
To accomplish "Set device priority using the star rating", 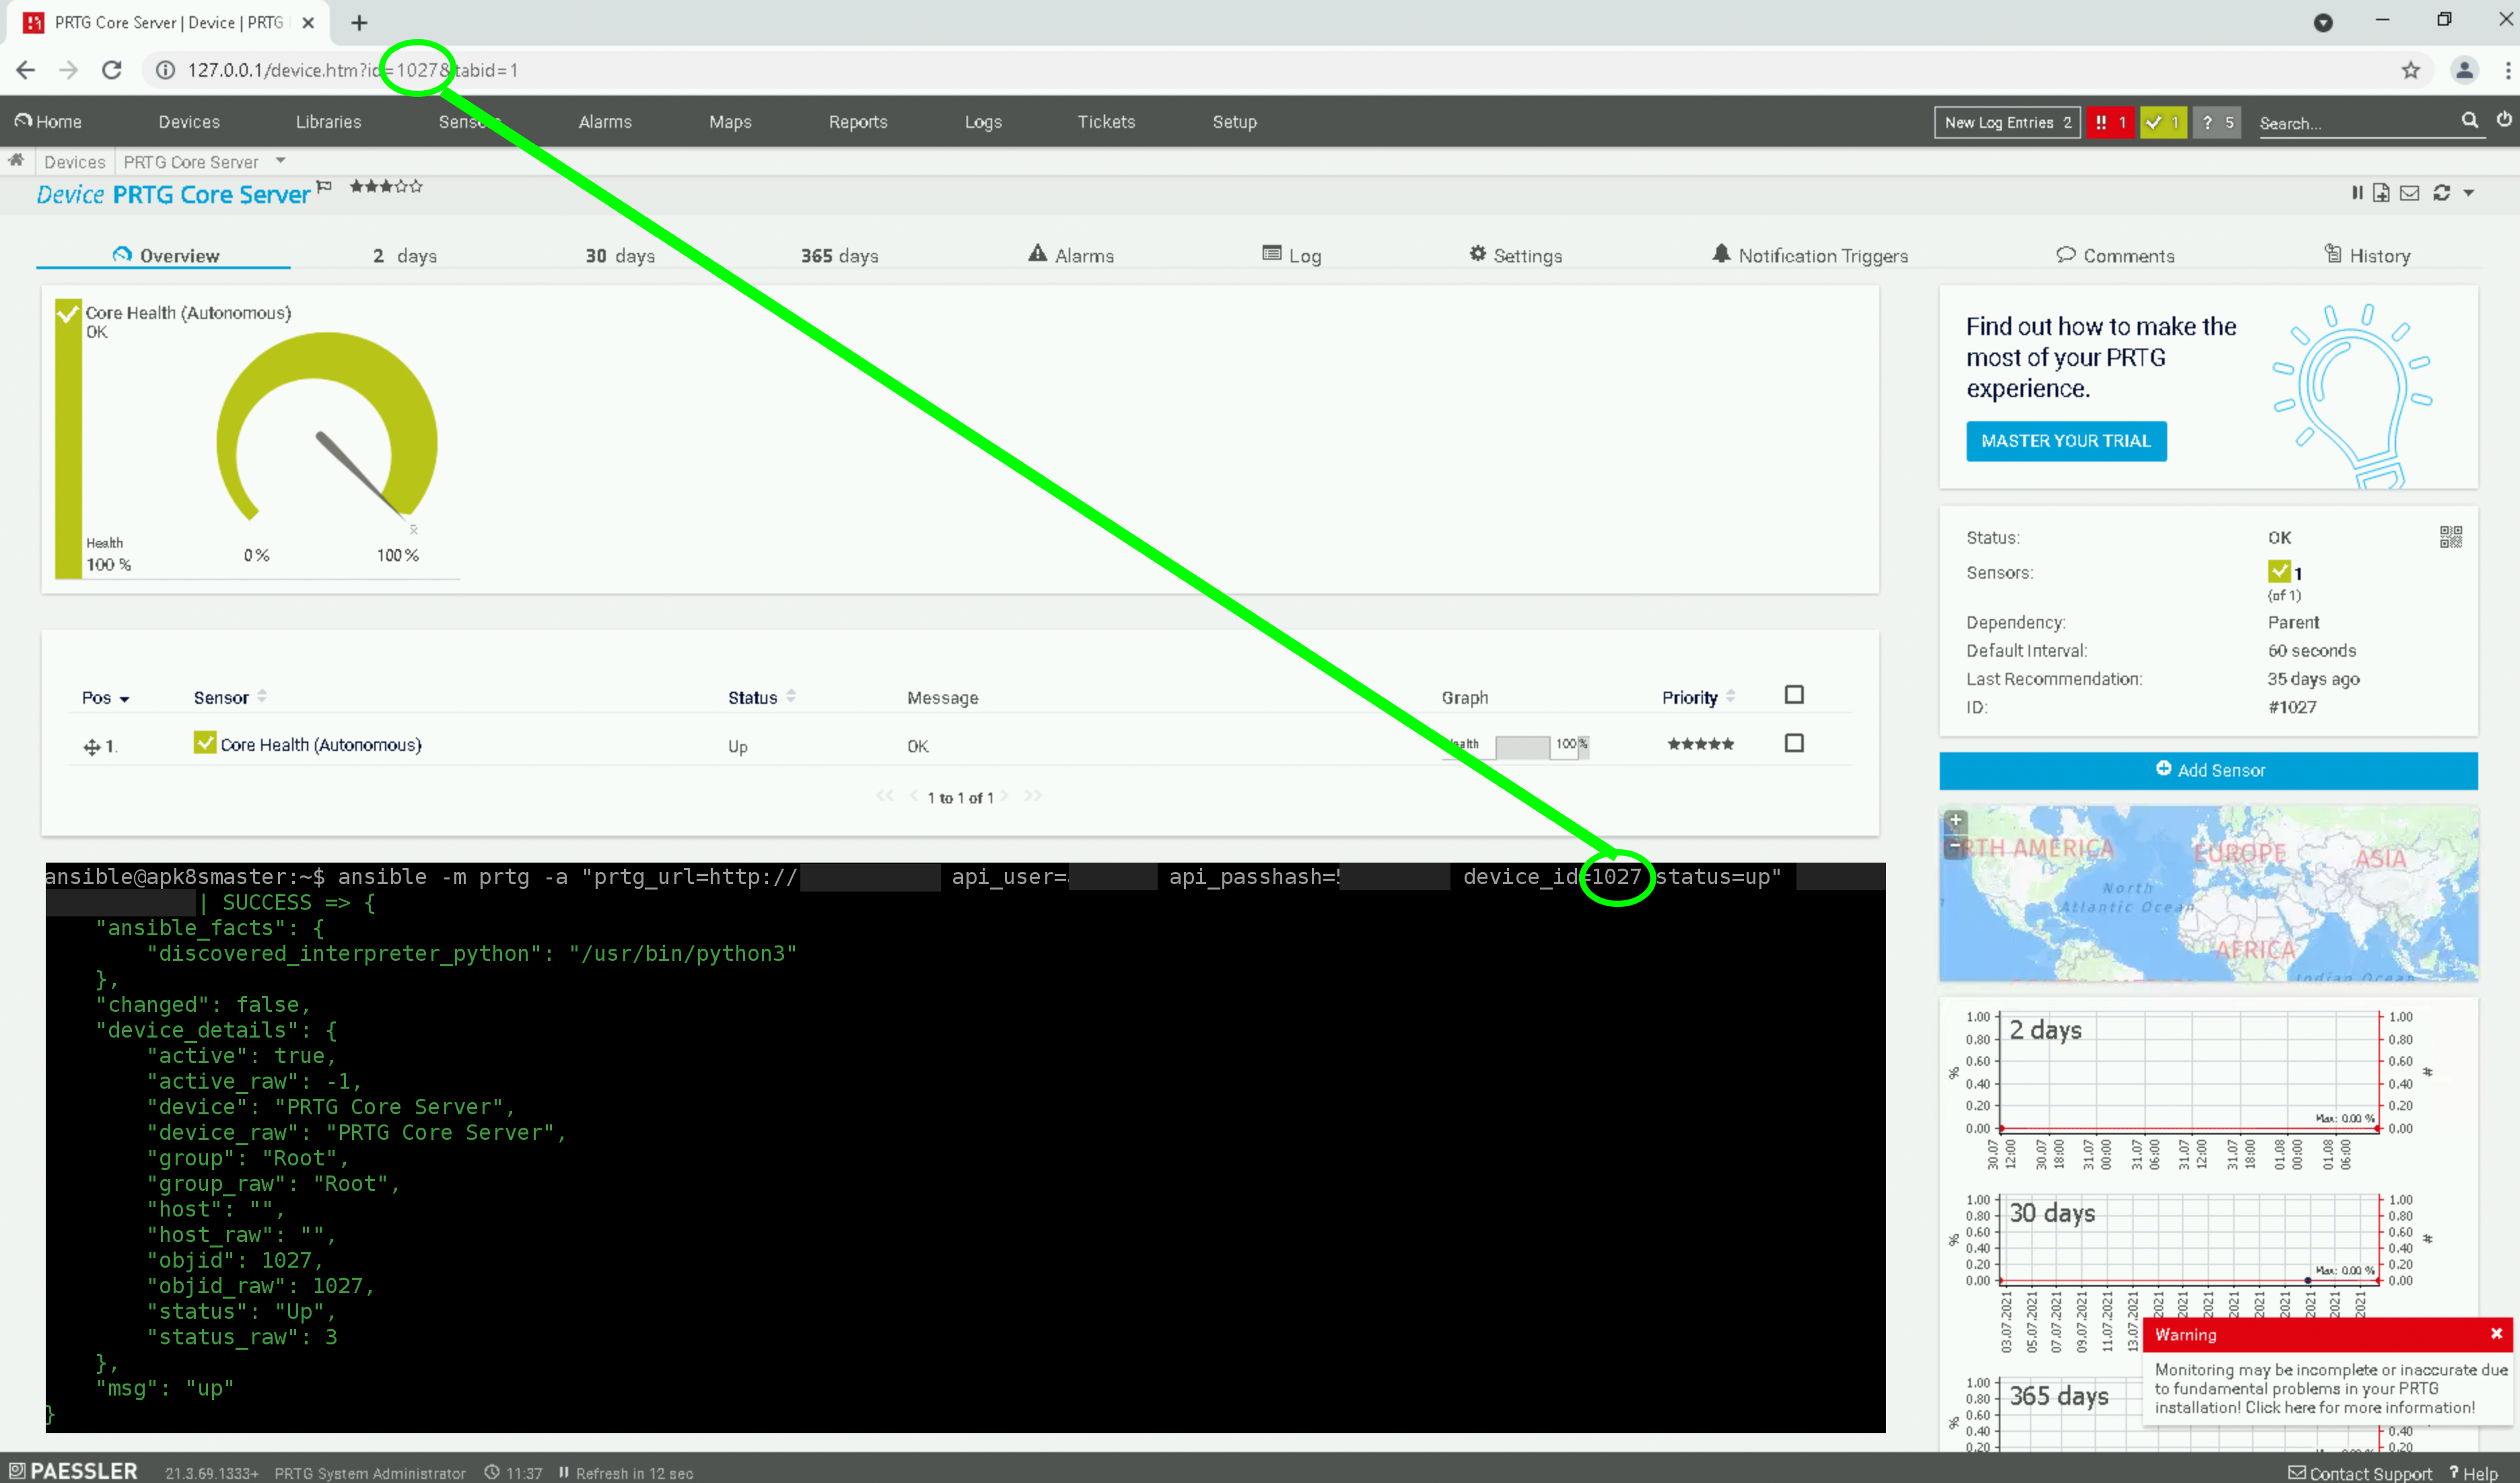I will point(386,186).
